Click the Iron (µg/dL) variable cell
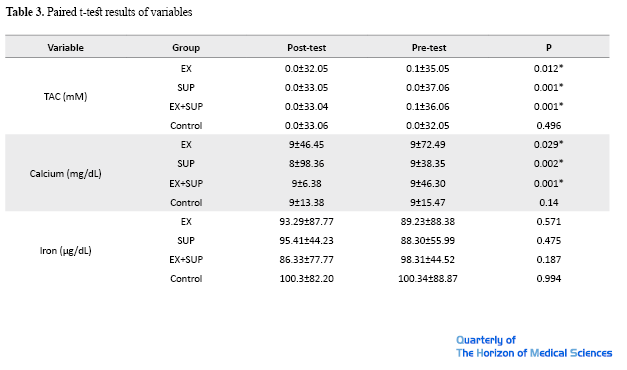 tap(66, 251)
